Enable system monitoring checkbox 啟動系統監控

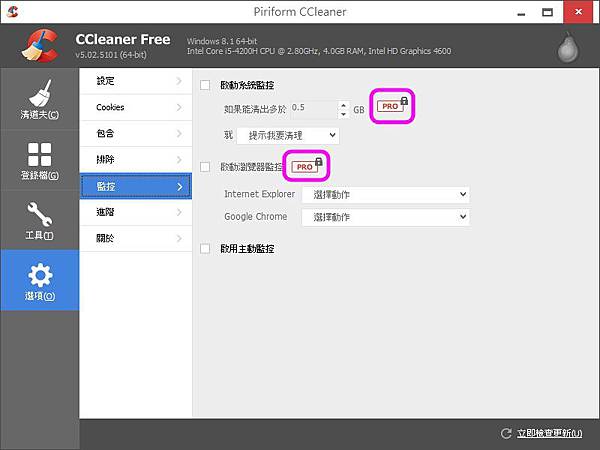205,85
